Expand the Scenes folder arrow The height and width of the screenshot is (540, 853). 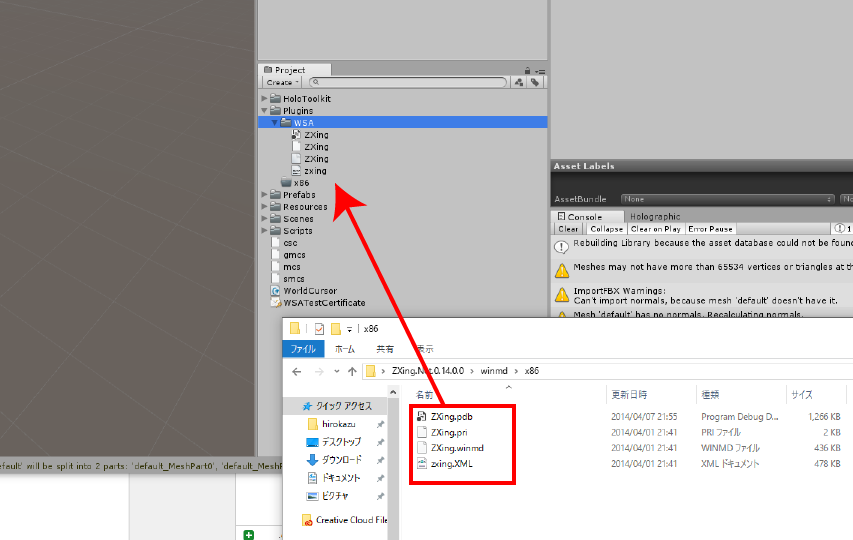(264, 219)
